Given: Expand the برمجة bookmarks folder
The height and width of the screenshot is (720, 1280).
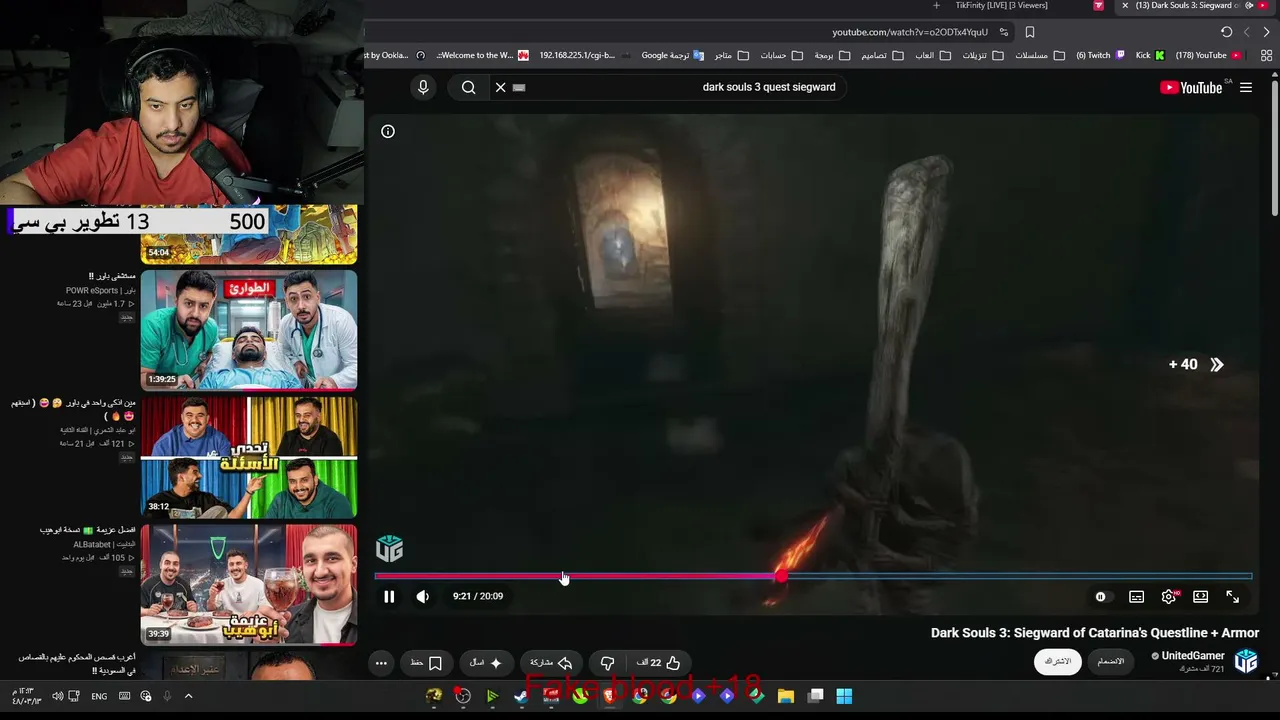Looking at the screenshot, I should pos(832,56).
